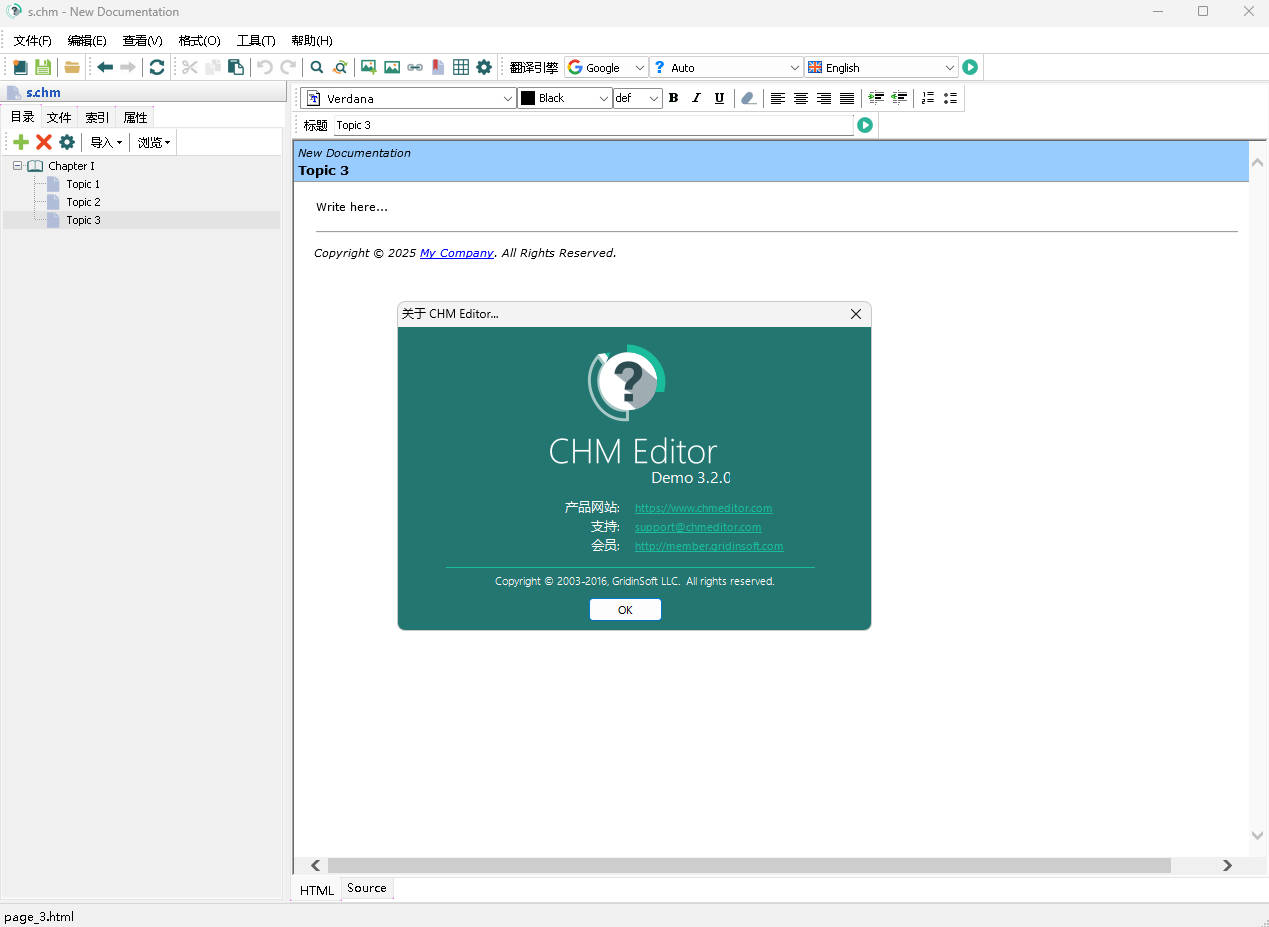Open settings via the main toolbar gear
The image size is (1269, 927).
[x=484, y=67]
